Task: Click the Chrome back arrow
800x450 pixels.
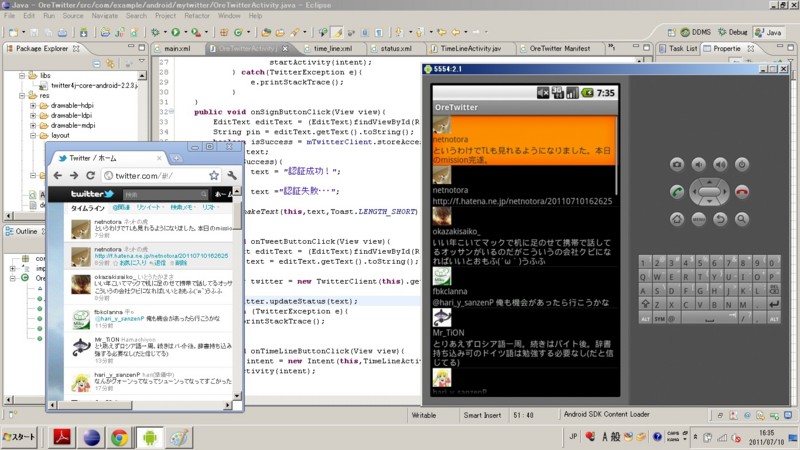Action: coord(58,176)
